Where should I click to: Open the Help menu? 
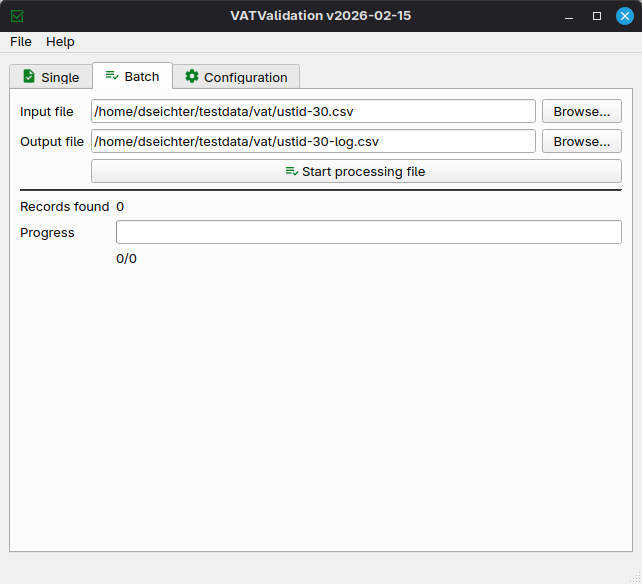click(60, 42)
